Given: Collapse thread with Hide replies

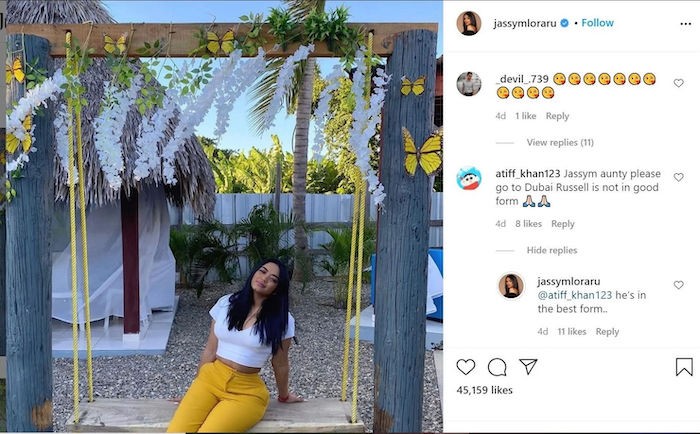Looking at the screenshot, I should (551, 250).
